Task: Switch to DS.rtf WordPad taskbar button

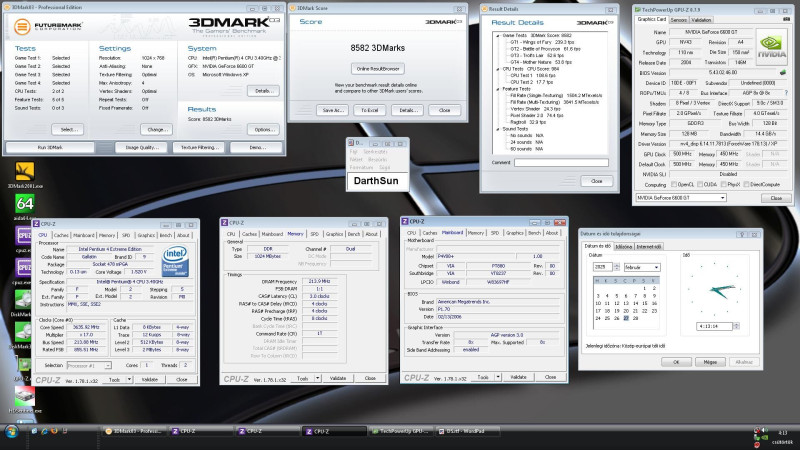Action: pyautogui.click(x=467, y=431)
